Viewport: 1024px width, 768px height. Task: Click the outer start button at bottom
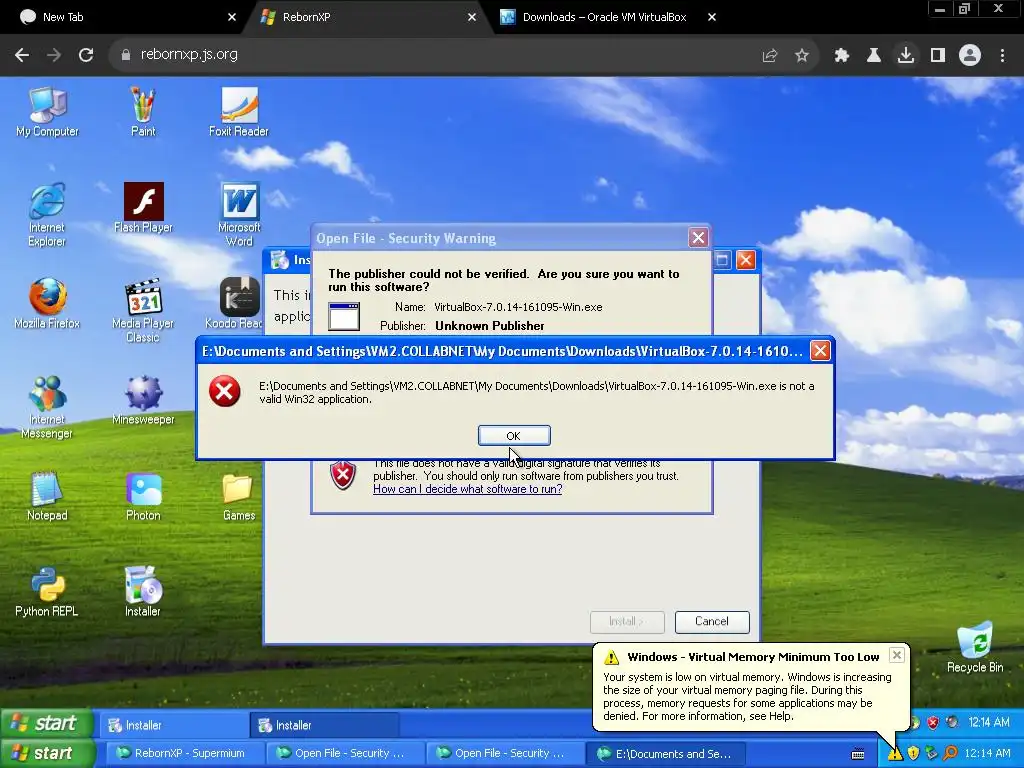tap(47, 754)
